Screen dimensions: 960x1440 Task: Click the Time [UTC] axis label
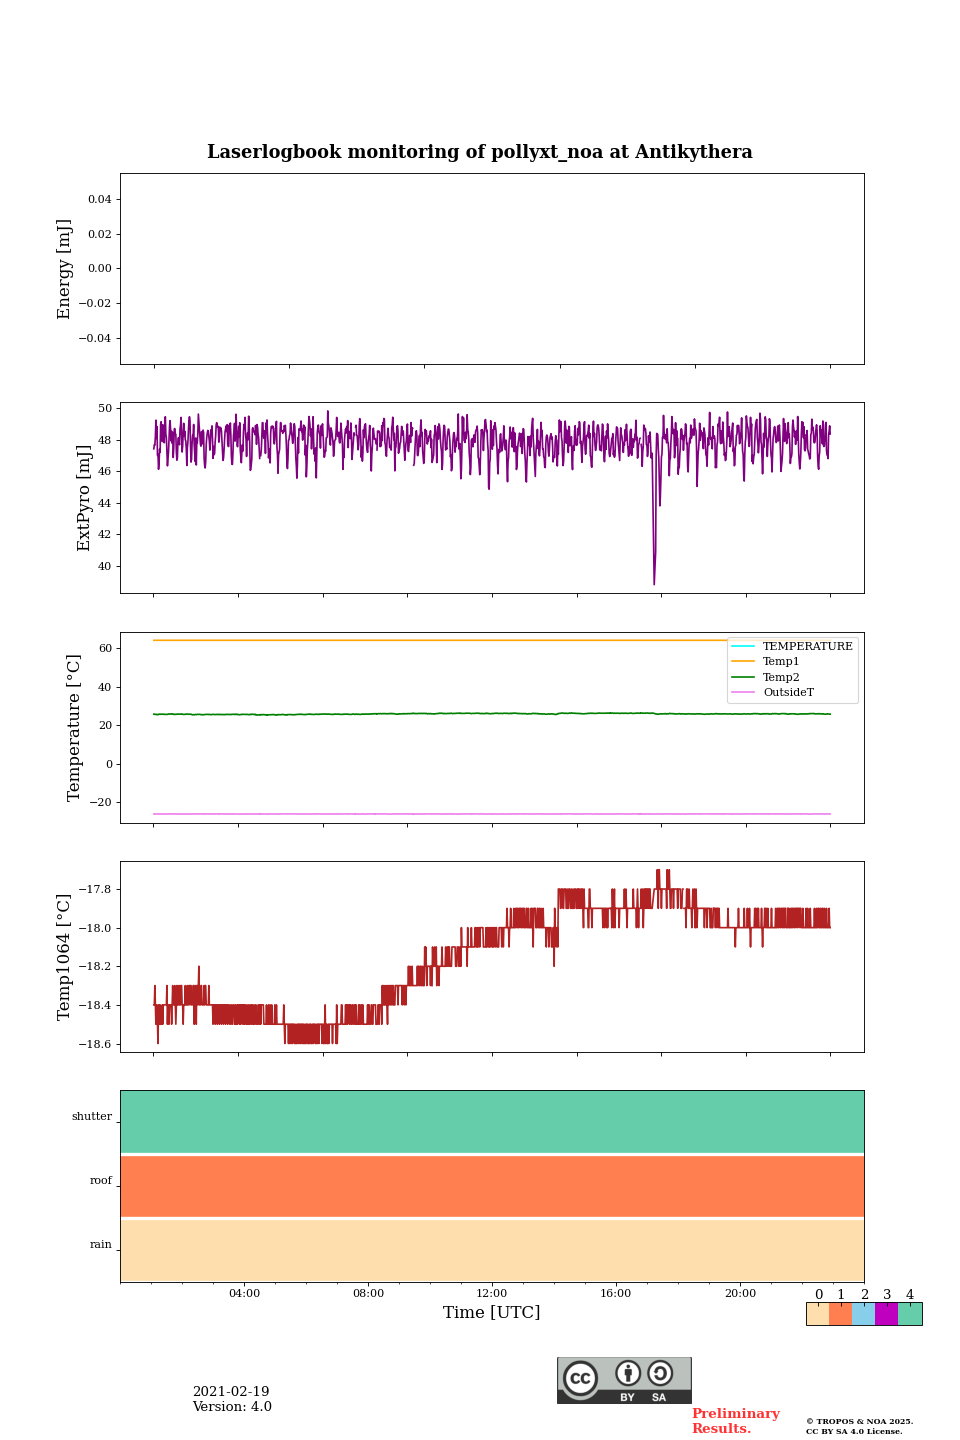(492, 1312)
